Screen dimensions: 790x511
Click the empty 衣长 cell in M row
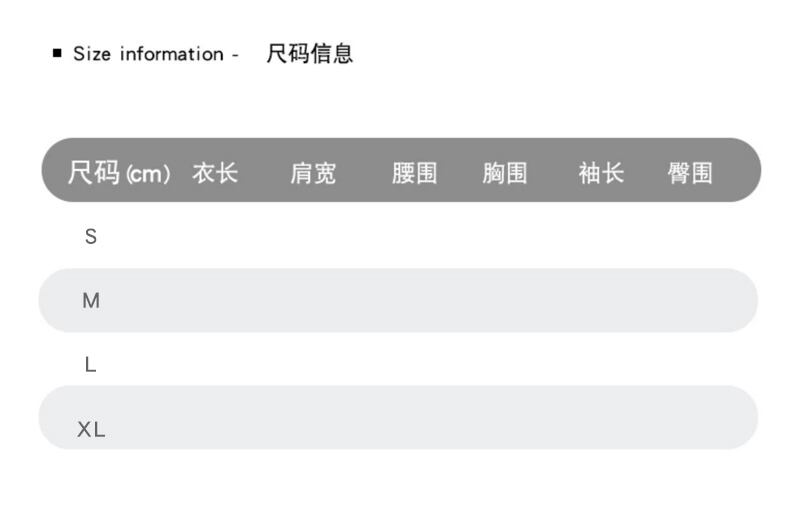[x=215, y=300]
